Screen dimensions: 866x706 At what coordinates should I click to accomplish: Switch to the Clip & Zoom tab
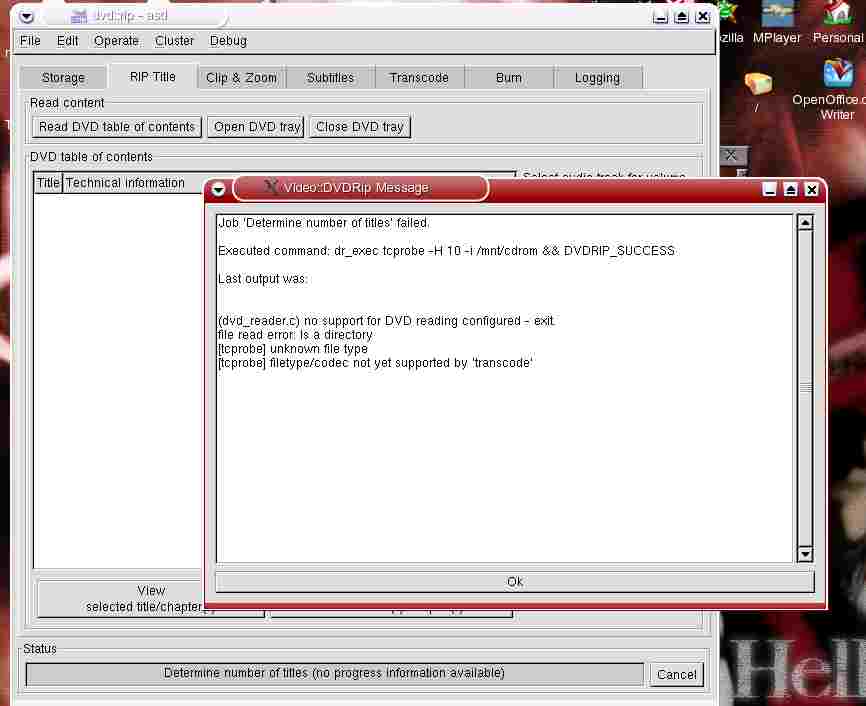pos(241,78)
